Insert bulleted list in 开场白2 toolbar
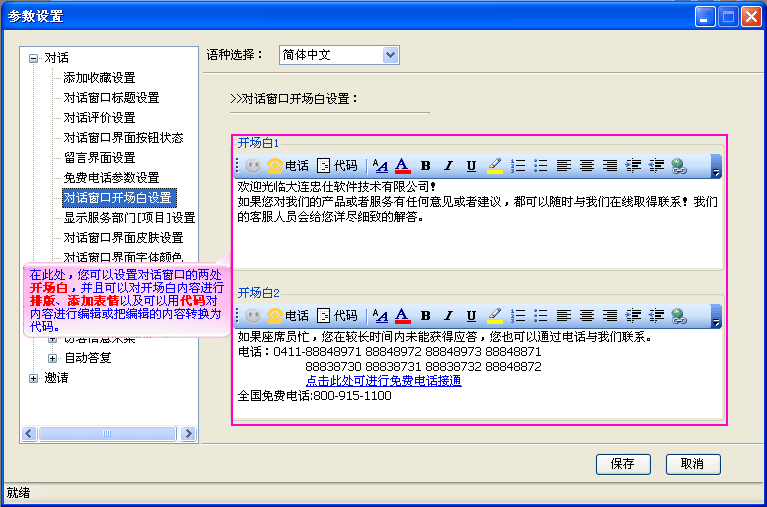This screenshot has height=507, width=767. [541, 316]
